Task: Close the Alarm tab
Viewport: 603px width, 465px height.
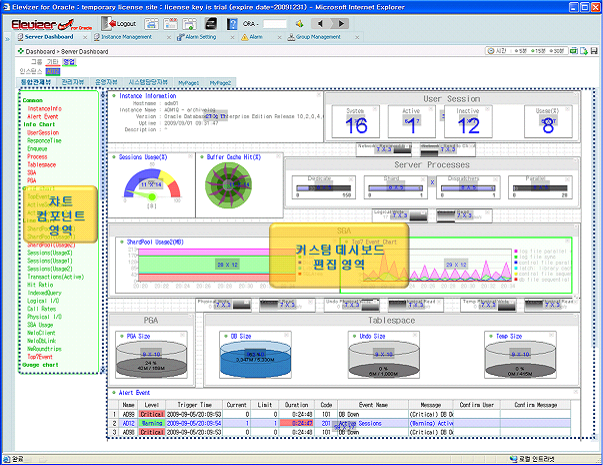Action: tap(280, 37)
